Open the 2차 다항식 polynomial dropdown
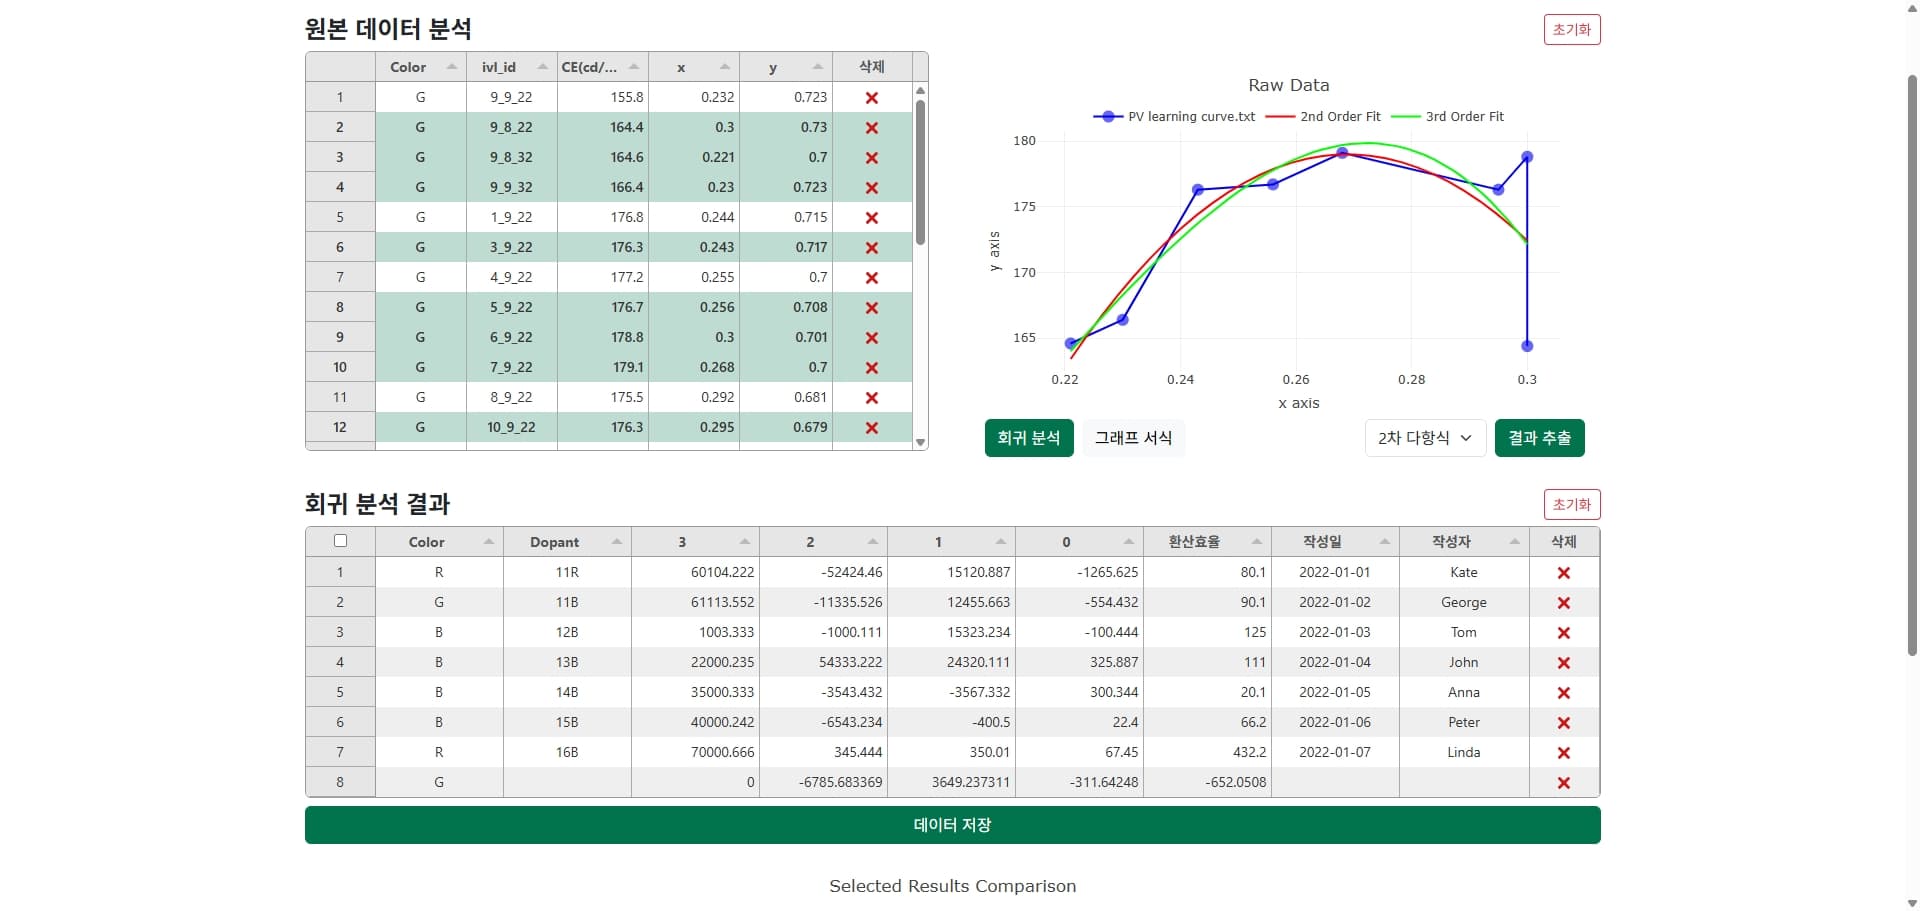This screenshot has width=1920, height=911. [1424, 438]
